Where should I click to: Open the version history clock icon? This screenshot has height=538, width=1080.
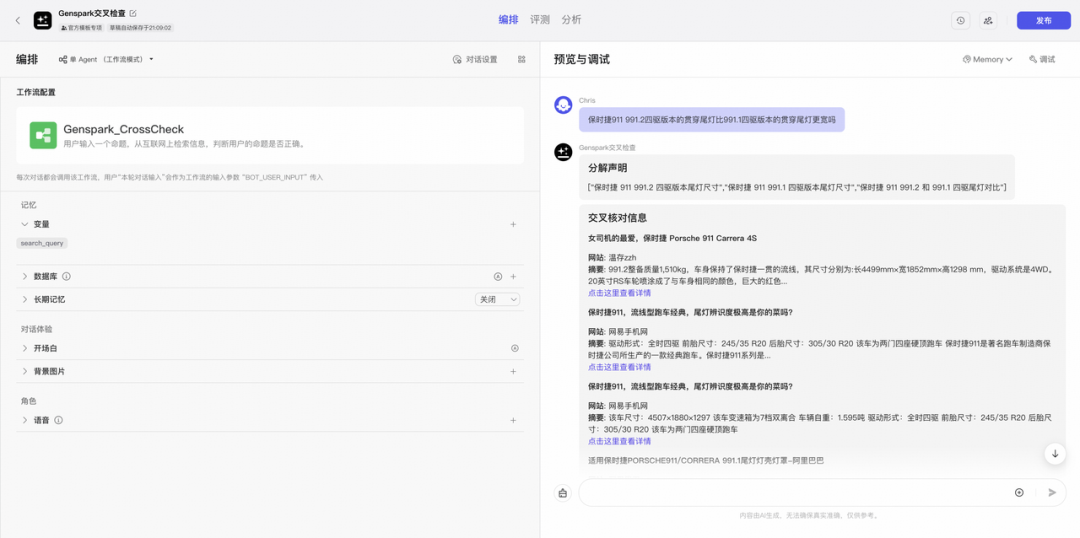pos(960,21)
